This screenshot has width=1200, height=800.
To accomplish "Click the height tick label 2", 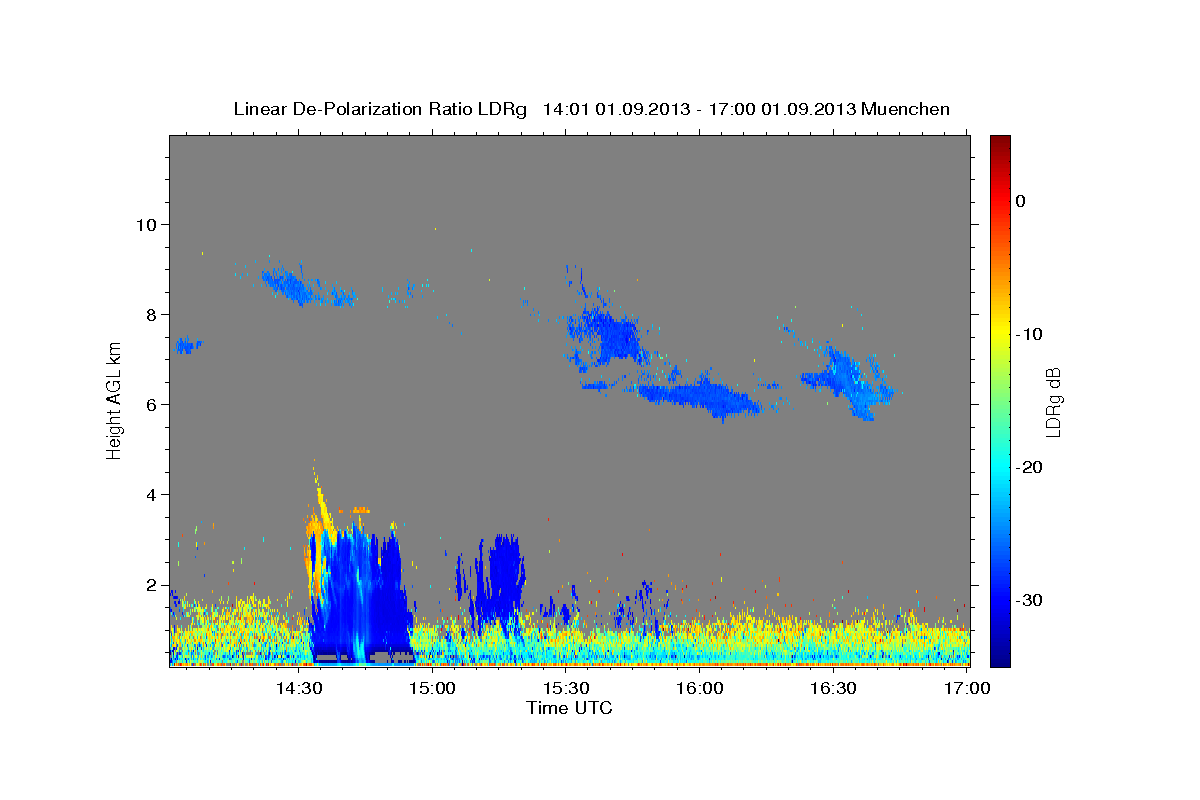I will click(x=152, y=585).
